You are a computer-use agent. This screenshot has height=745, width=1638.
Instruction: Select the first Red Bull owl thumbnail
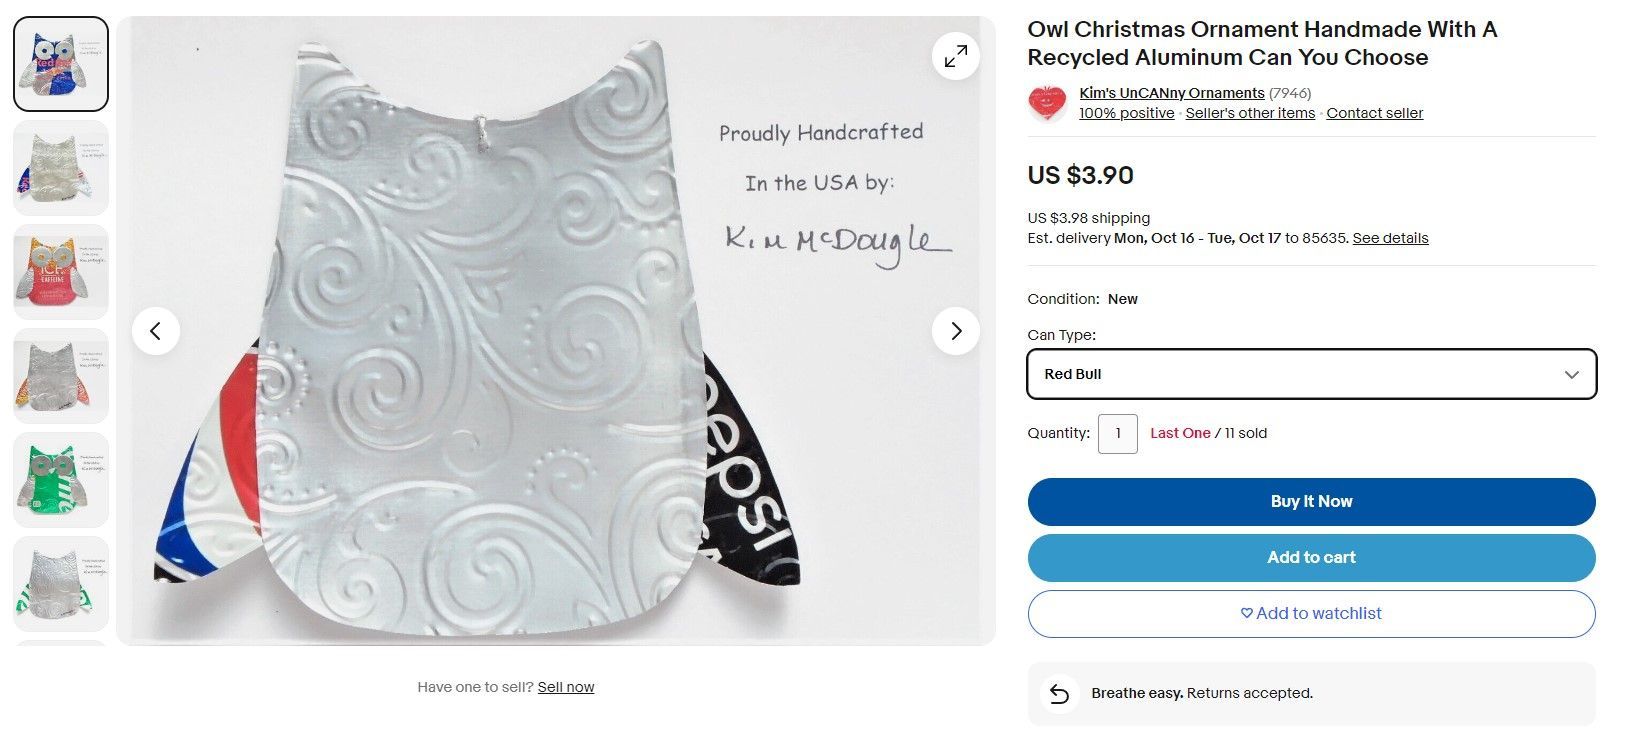click(x=61, y=64)
